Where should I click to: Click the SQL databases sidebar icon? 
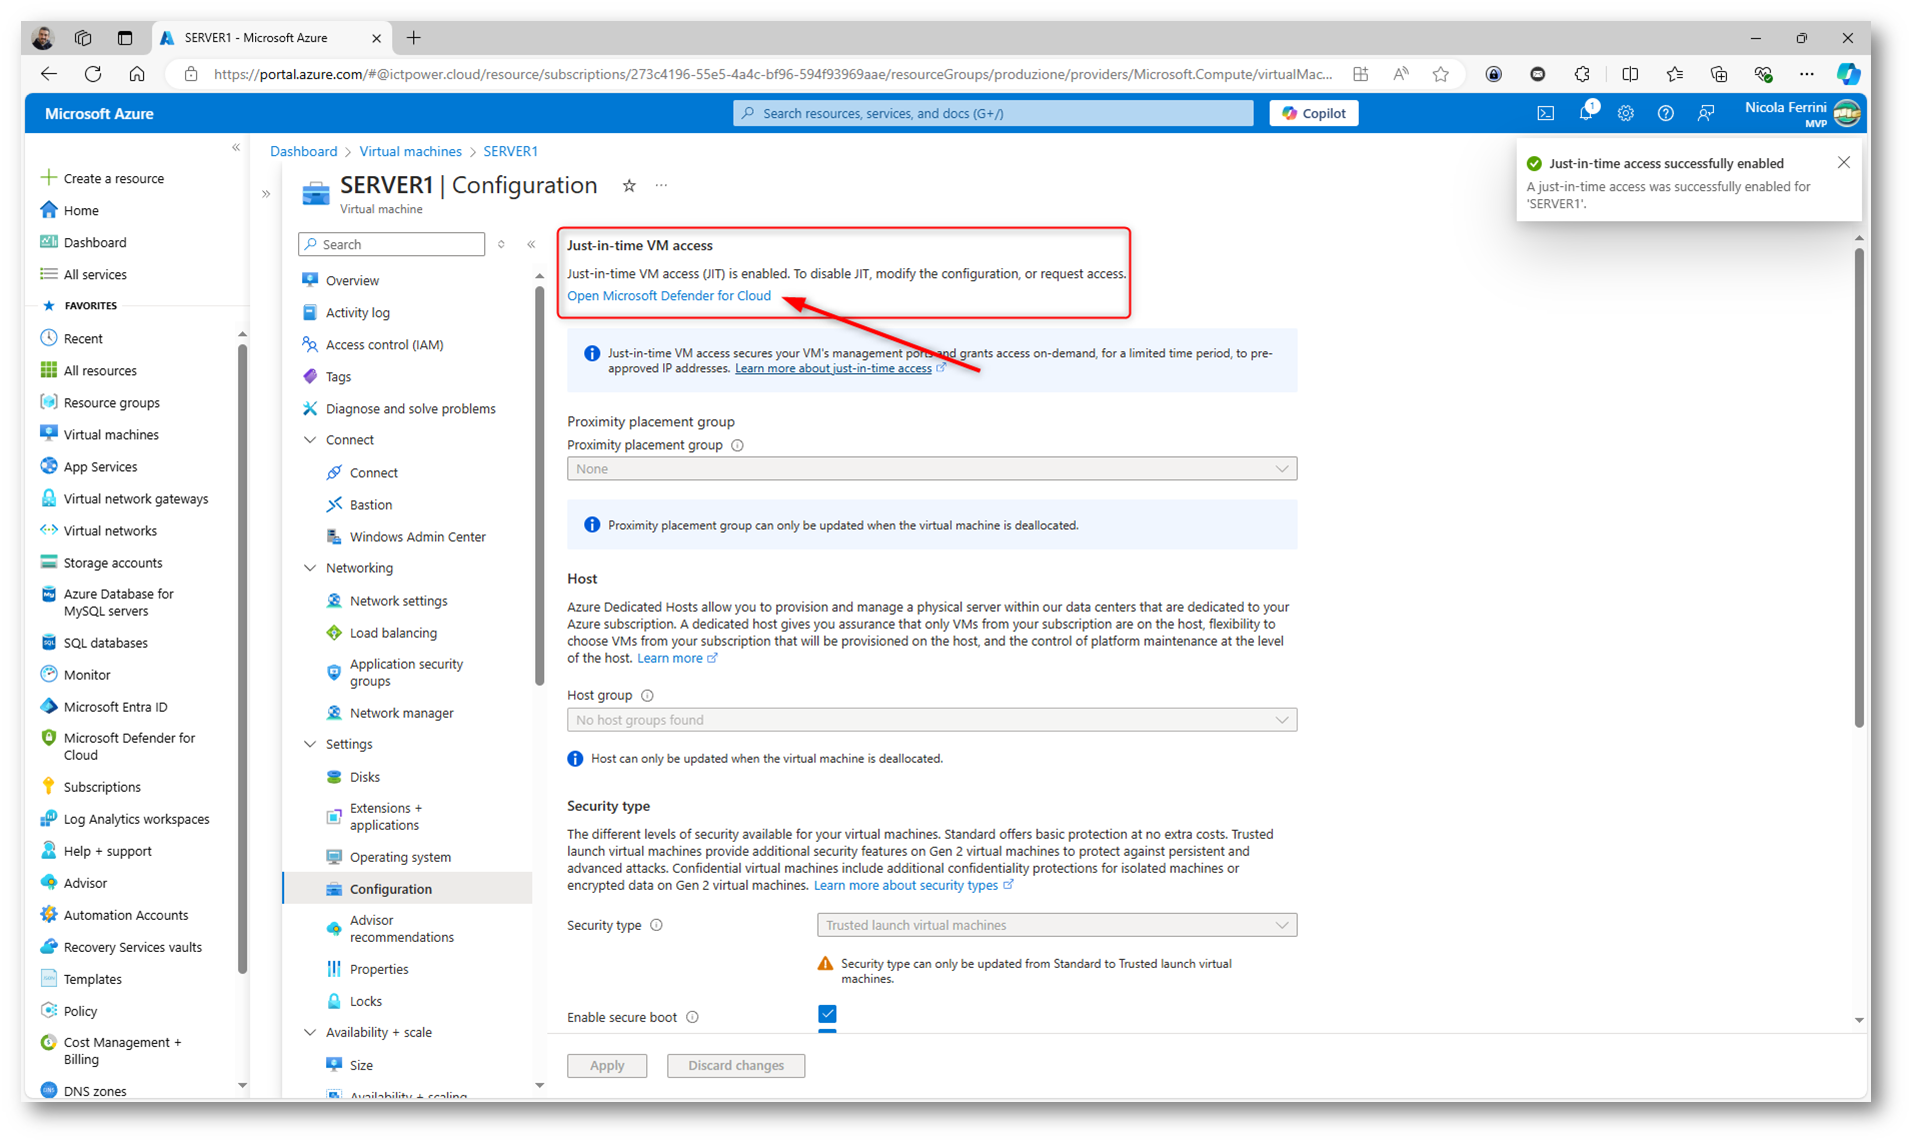click(49, 643)
